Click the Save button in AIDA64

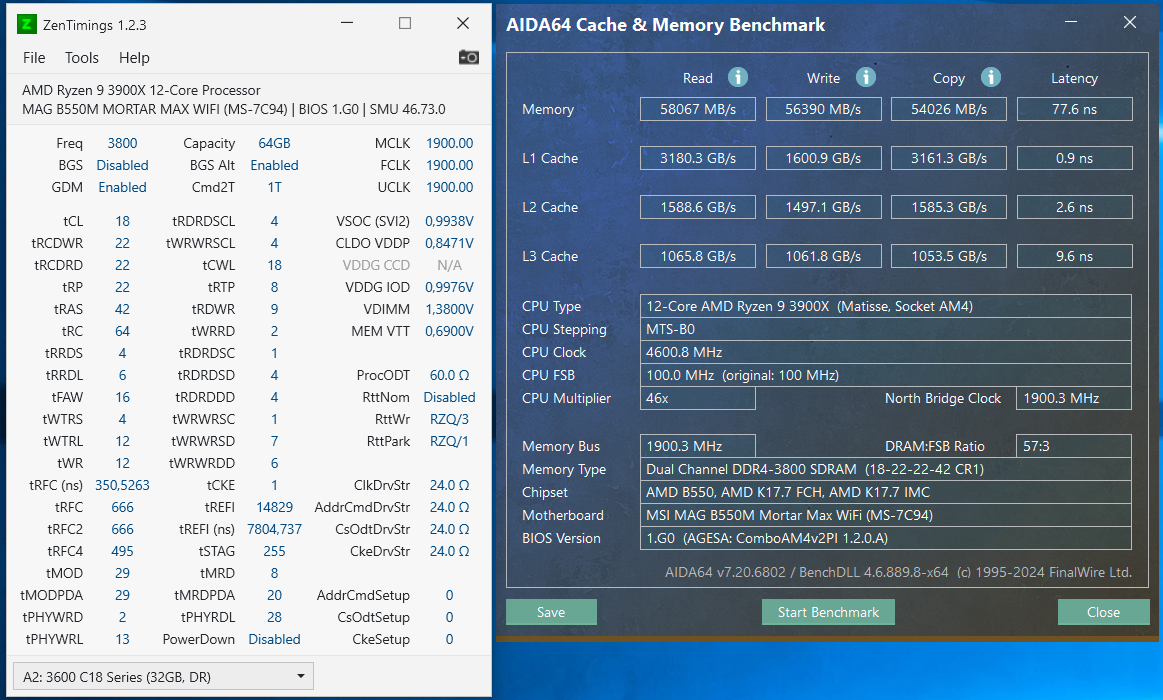[x=551, y=612]
